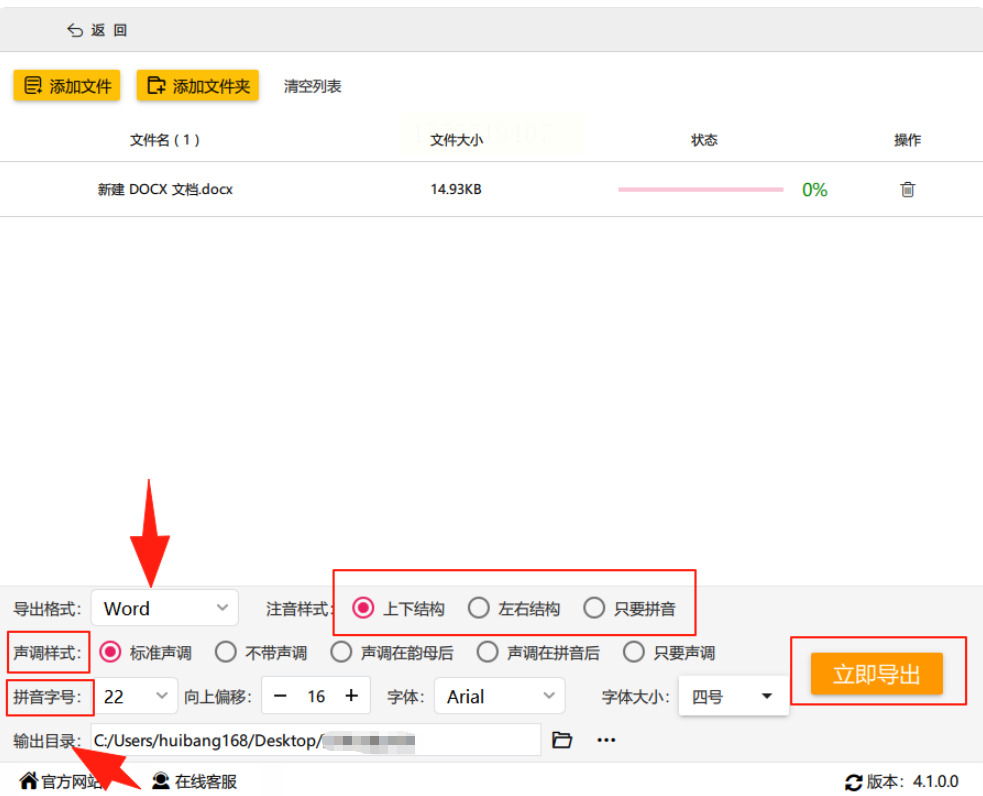The width and height of the screenshot is (983, 796).
Task: Click the three-dots more options icon
Action: click(606, 740)
